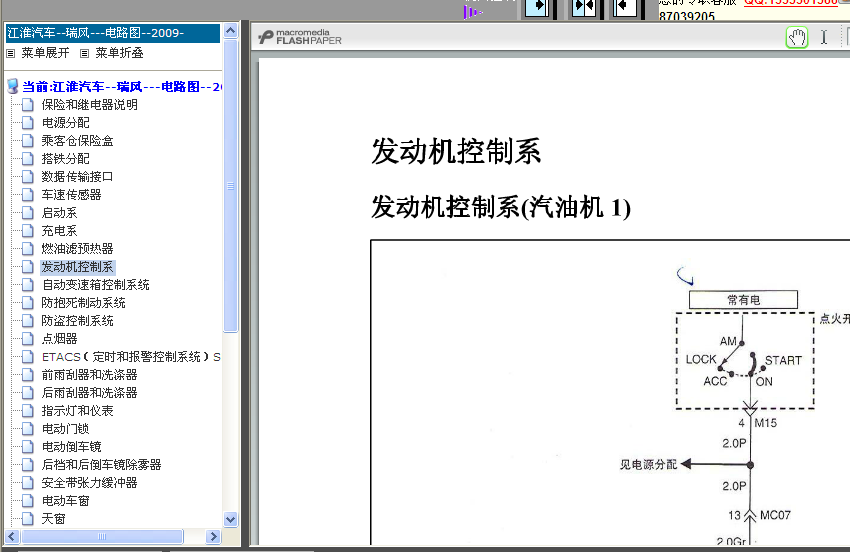
Task: Click page icon next to 车速传感器
Action: pyautogui.click(x=28, y=195)
